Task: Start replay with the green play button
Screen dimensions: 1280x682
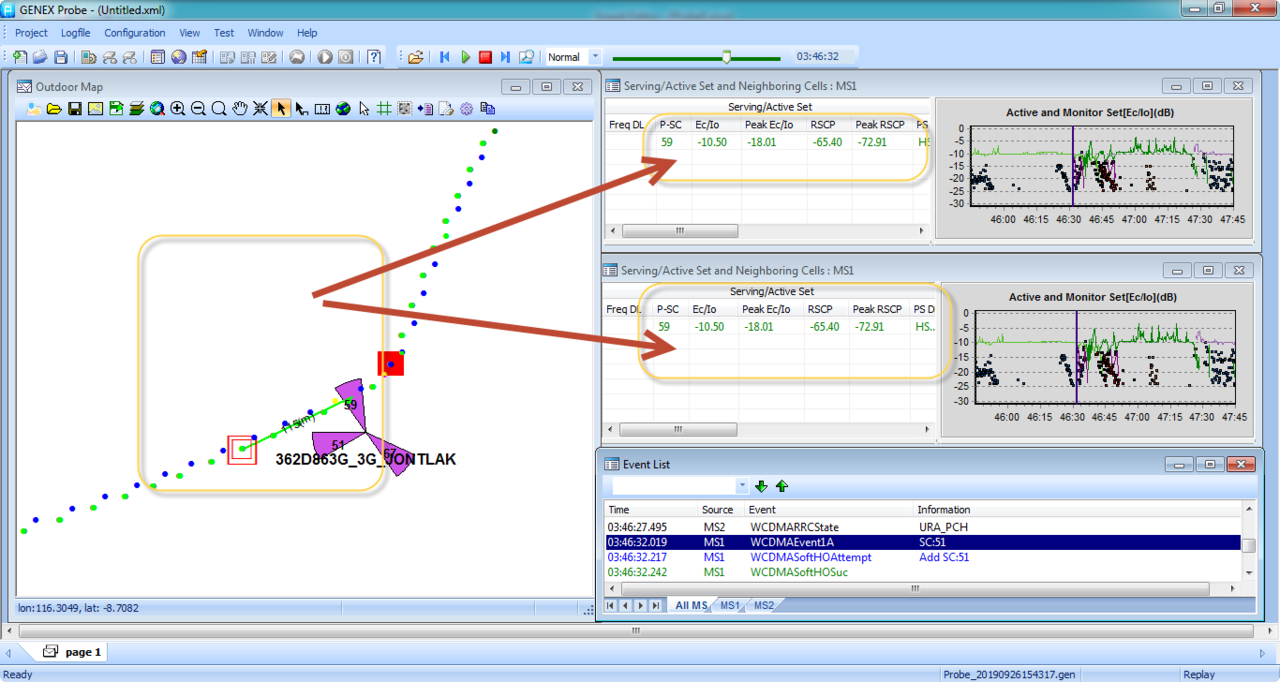Action: [x=465, y=57]
